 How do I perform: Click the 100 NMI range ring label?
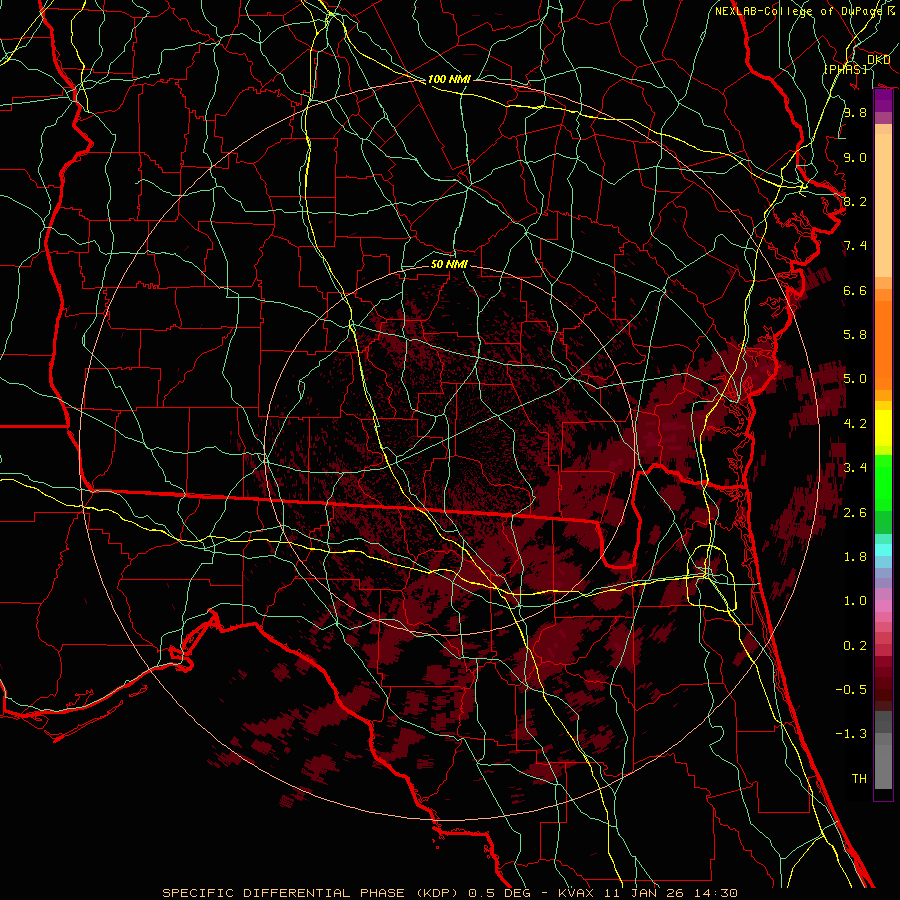(449, 79)
